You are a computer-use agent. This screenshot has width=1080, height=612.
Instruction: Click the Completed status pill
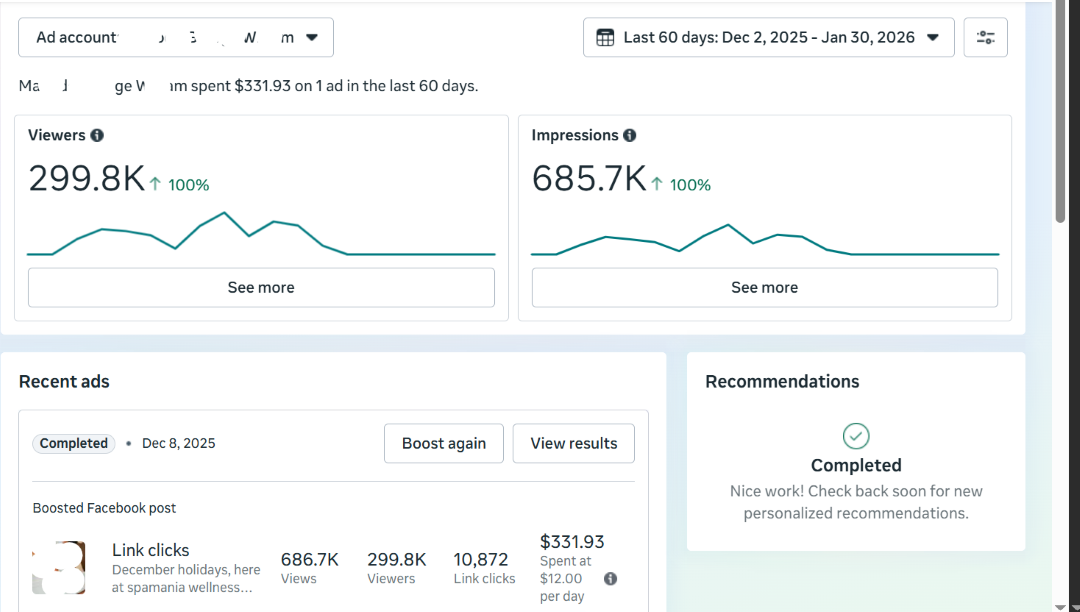point(73,443)
